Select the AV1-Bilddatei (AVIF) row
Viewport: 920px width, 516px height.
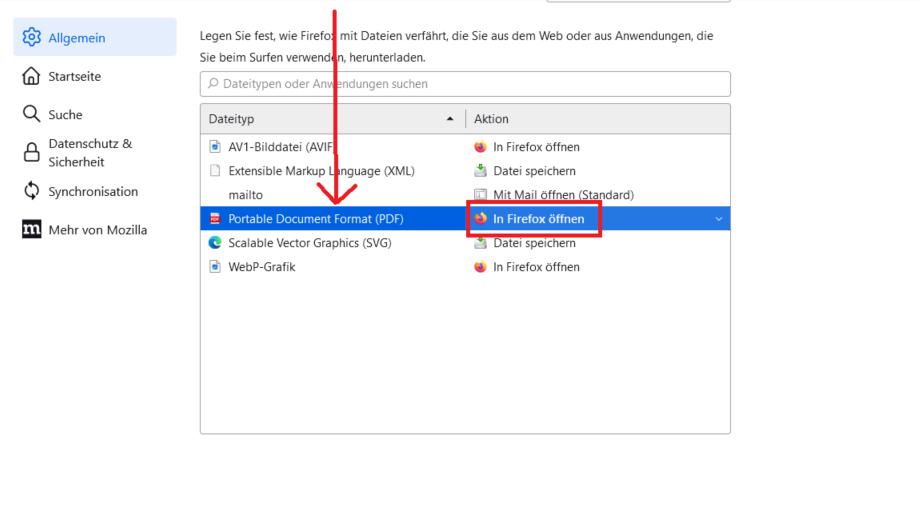point(465,147)
